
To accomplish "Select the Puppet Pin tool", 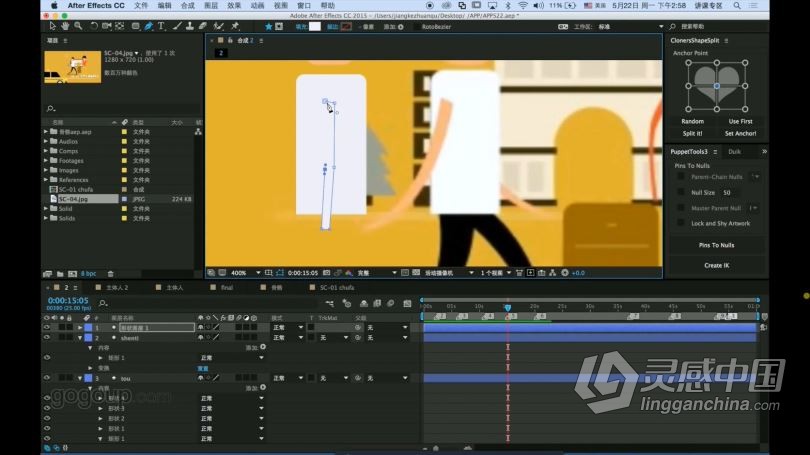I will tap(235, 26).
